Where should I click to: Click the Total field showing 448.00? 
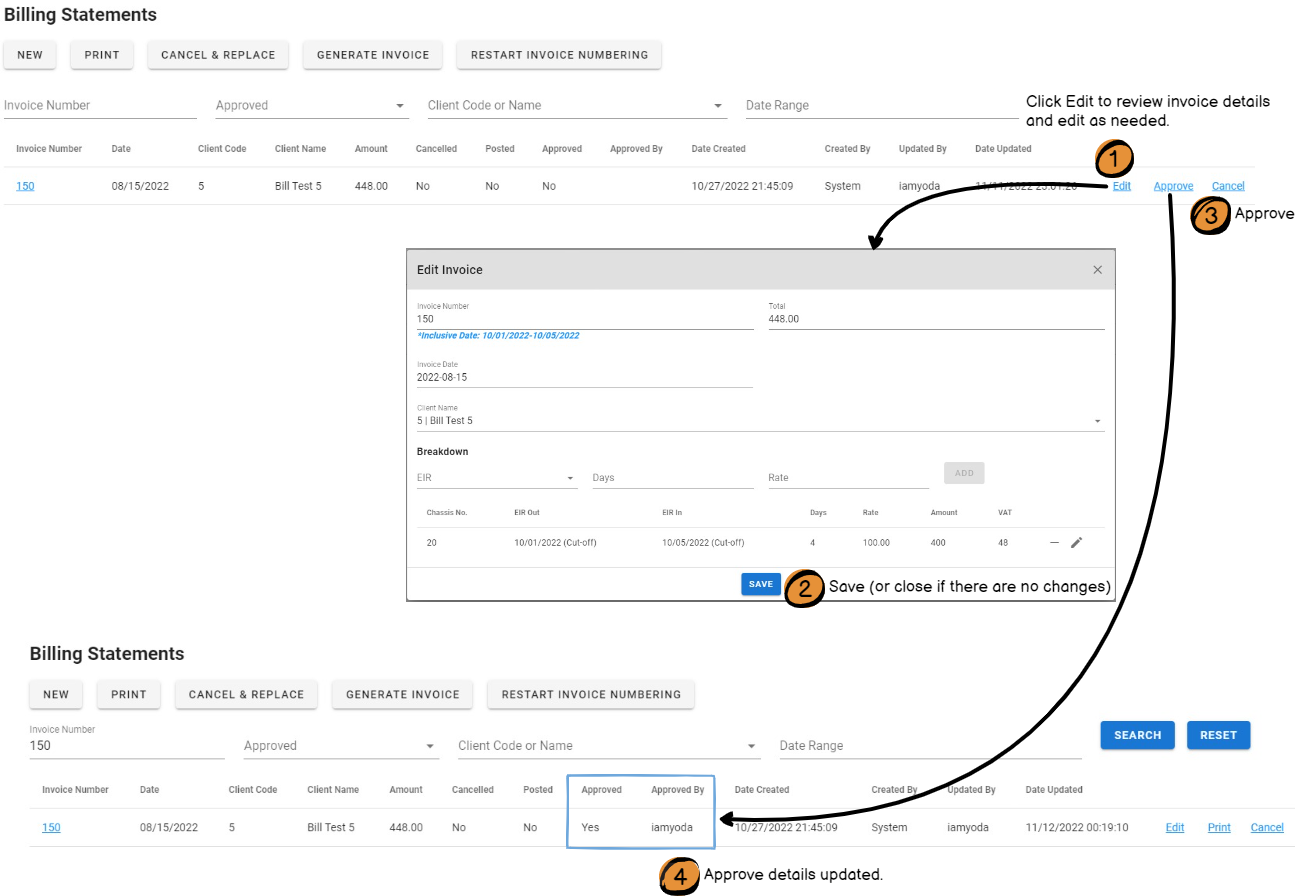click(935, 319)
